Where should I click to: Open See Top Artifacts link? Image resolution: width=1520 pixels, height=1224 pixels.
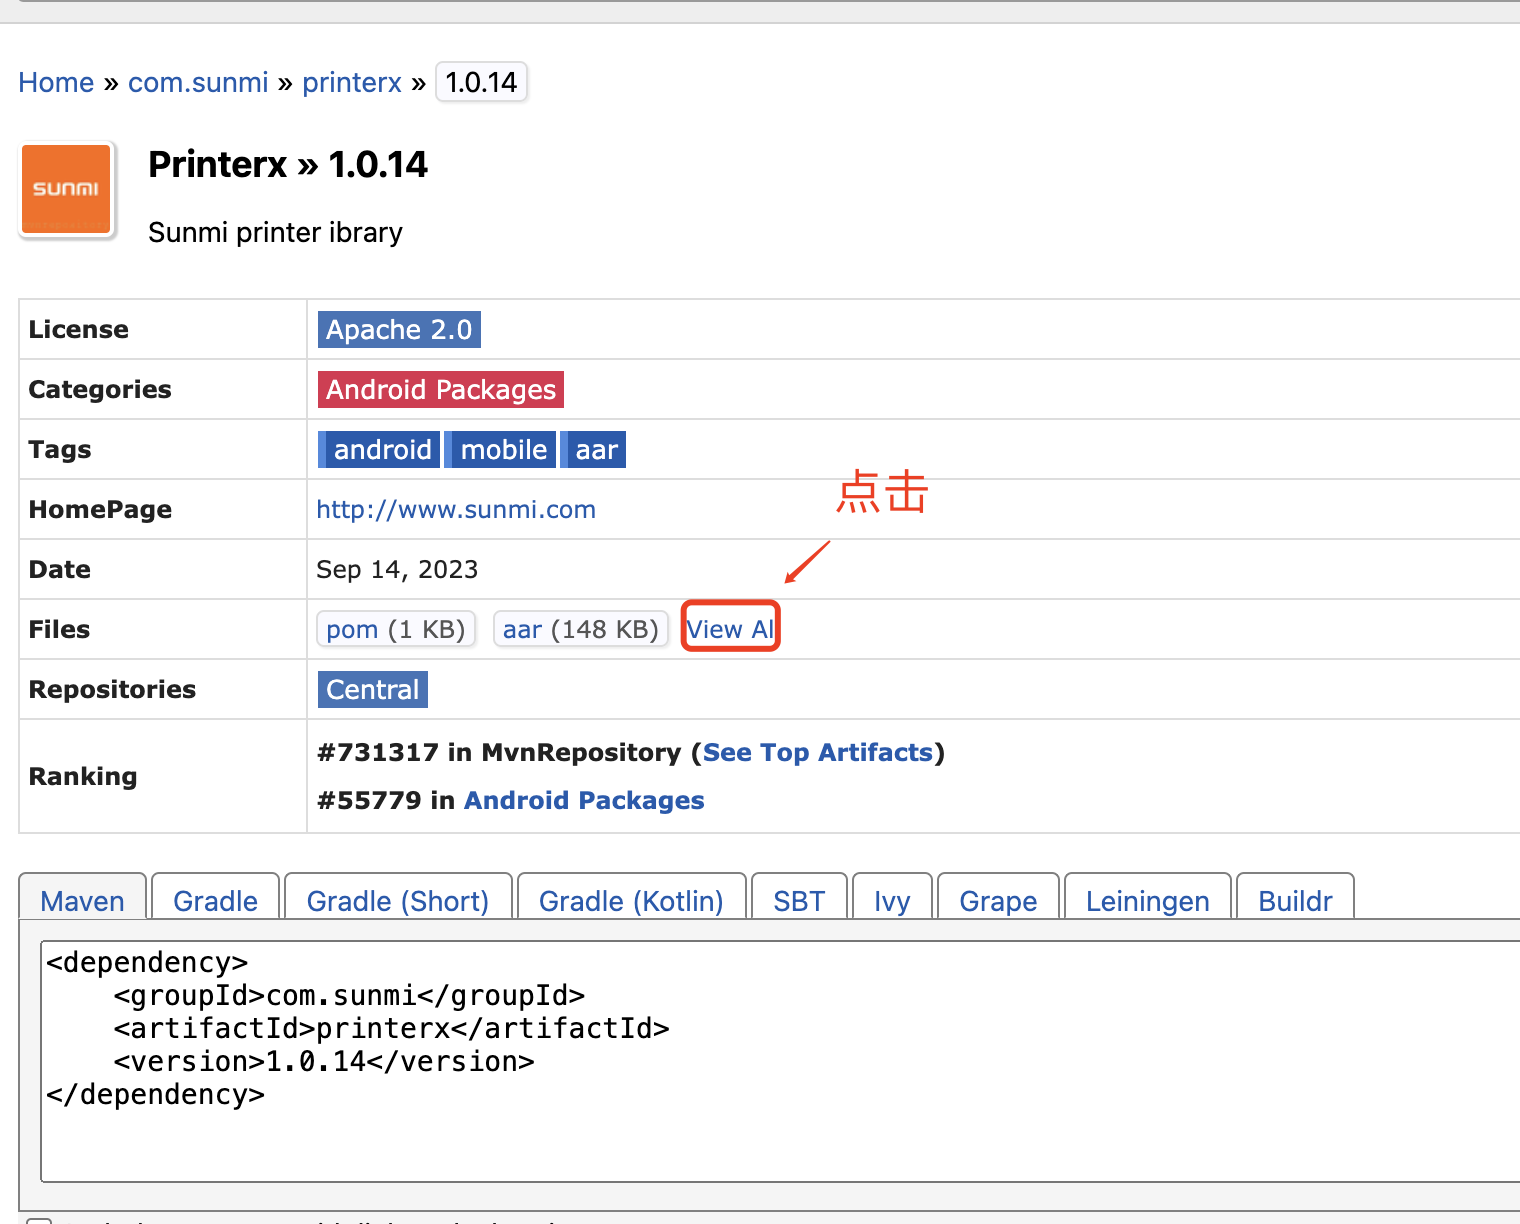click(x=818, y=753)
